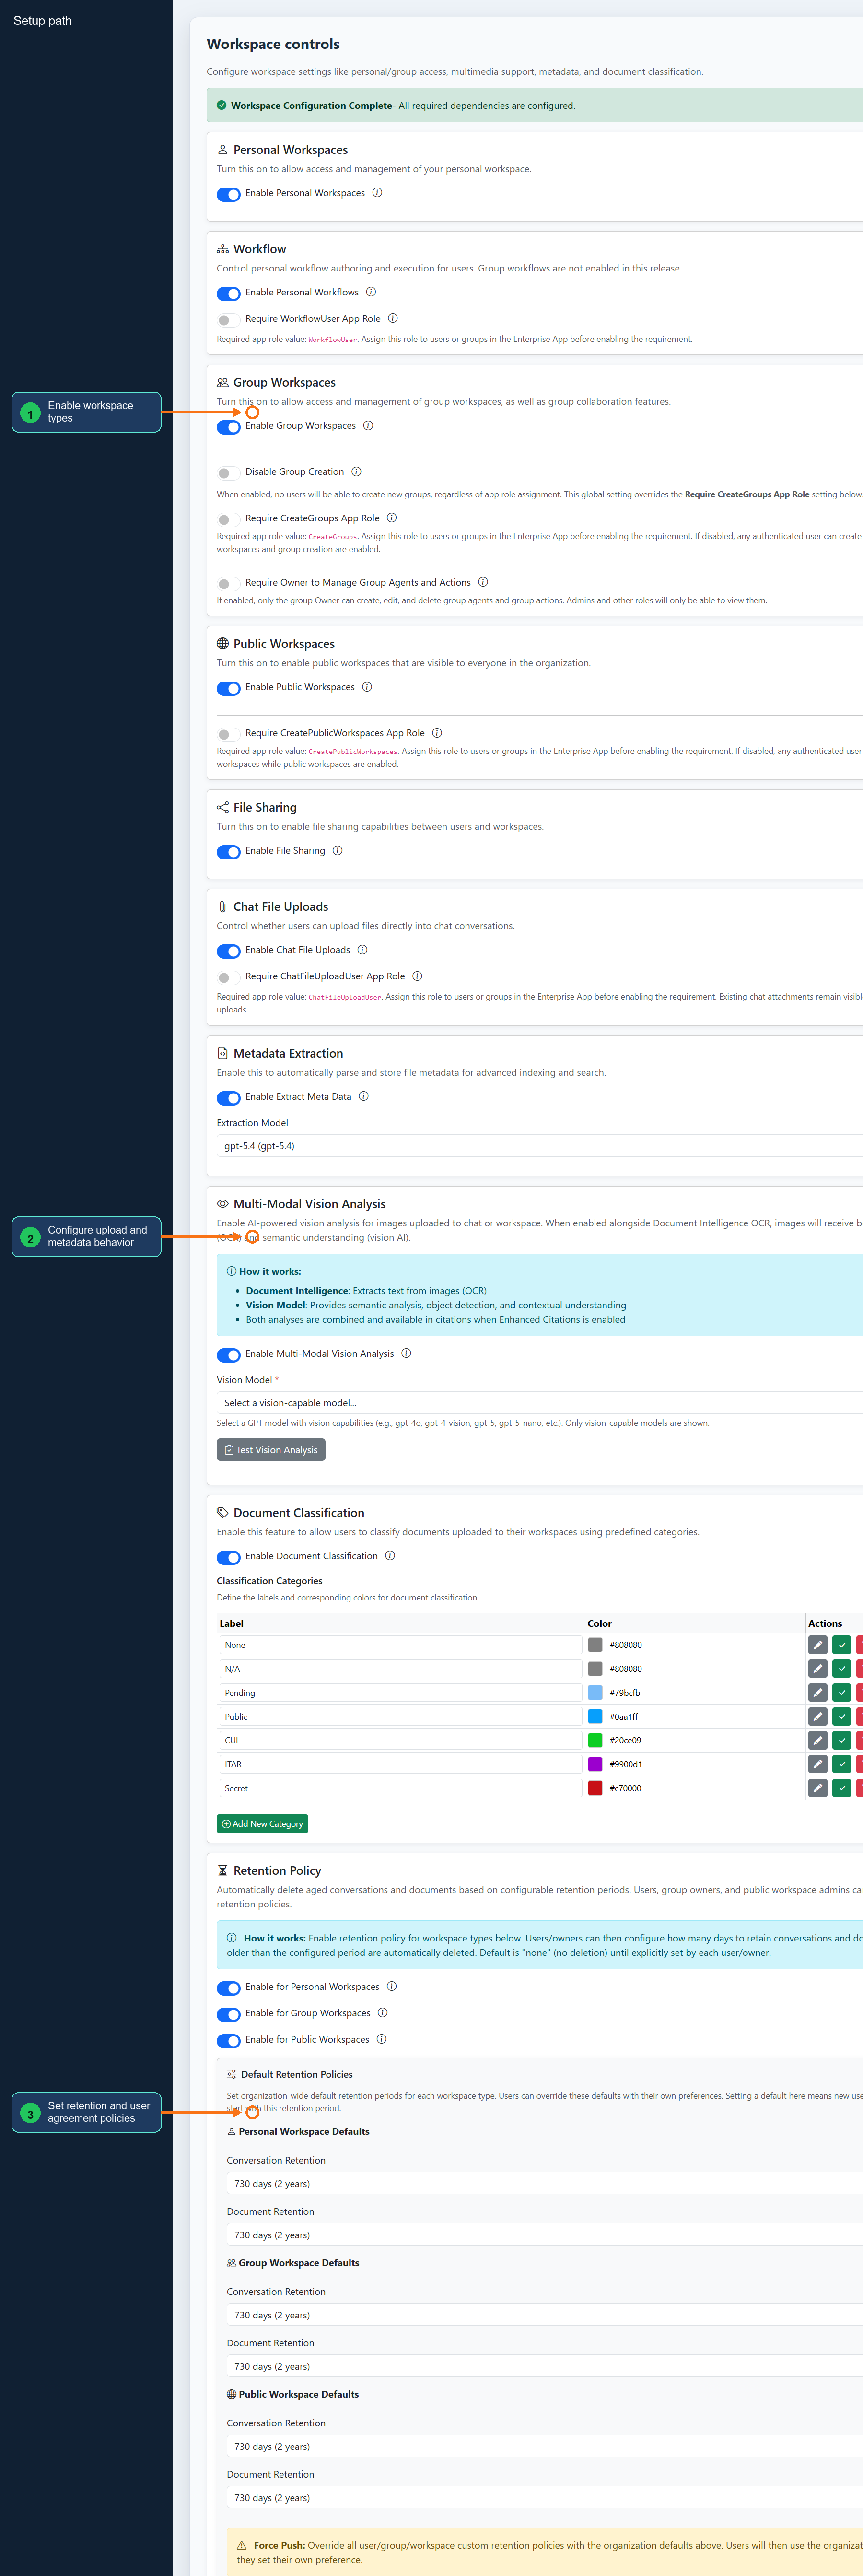This screenshot has height=2576, width=863.
Task: Open Group Workspace Document Retention dropdown
Action: [545, 2366]
